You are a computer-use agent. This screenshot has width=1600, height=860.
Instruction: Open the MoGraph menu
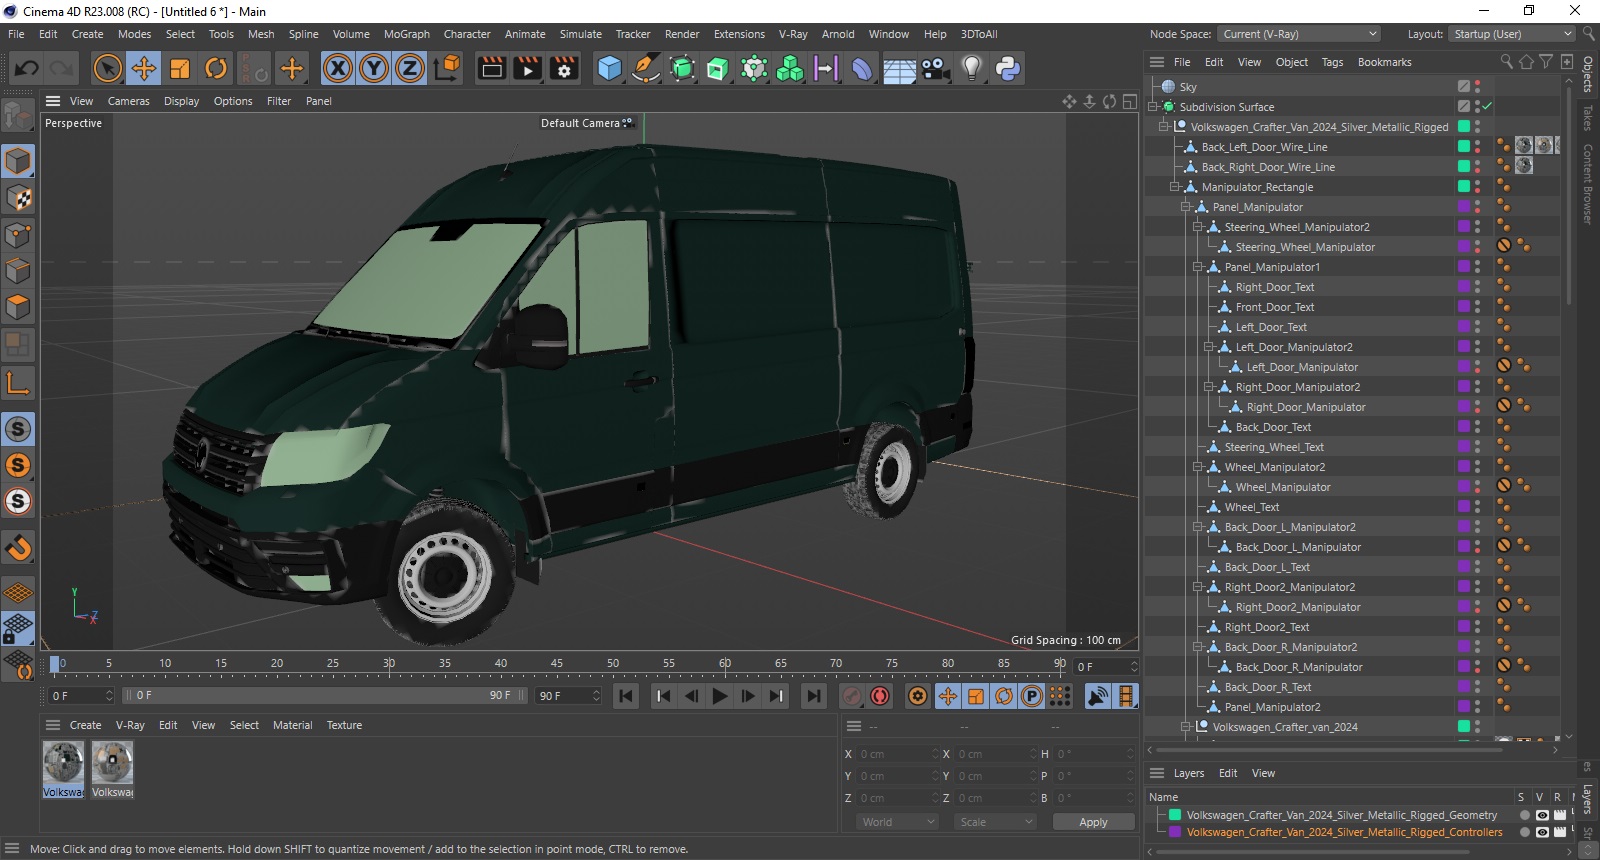coord(407,34)
